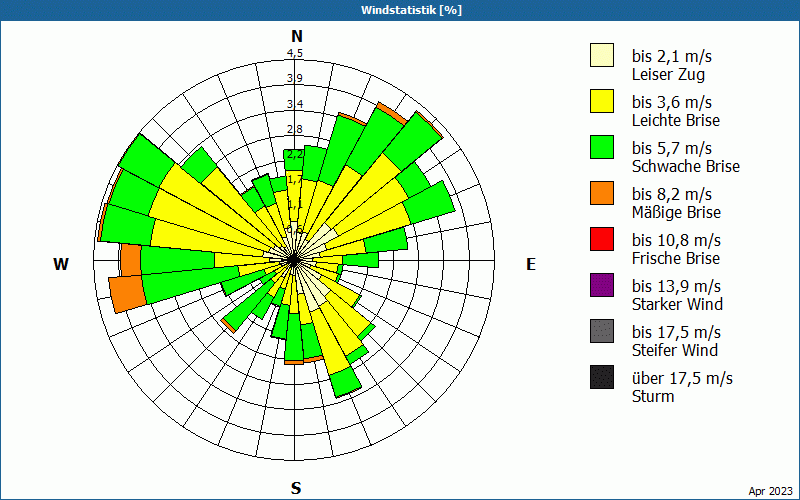Click the purple 'bis 13,9 m/s' legend swatch
The width and height of the screenshot is (800, 500).
coord(602,285)
